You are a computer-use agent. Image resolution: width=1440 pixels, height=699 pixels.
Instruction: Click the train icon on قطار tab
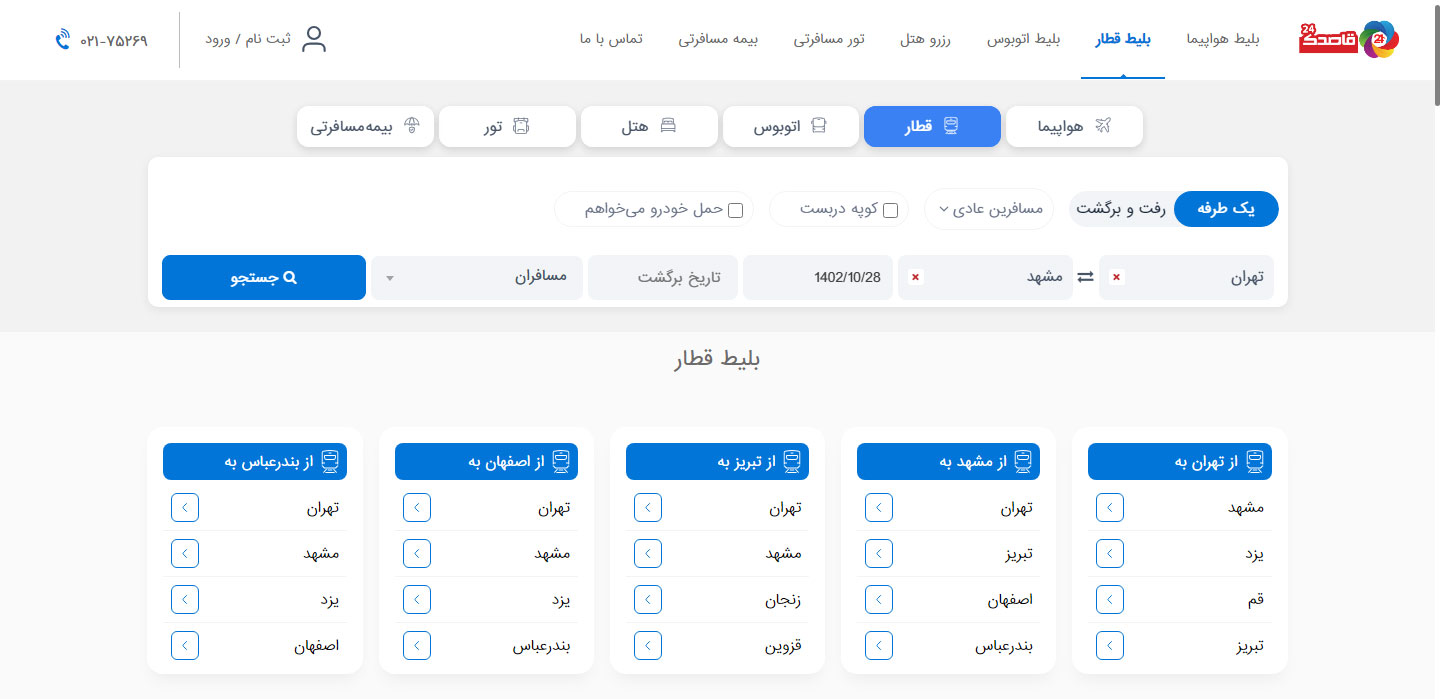tap(950, 125)
